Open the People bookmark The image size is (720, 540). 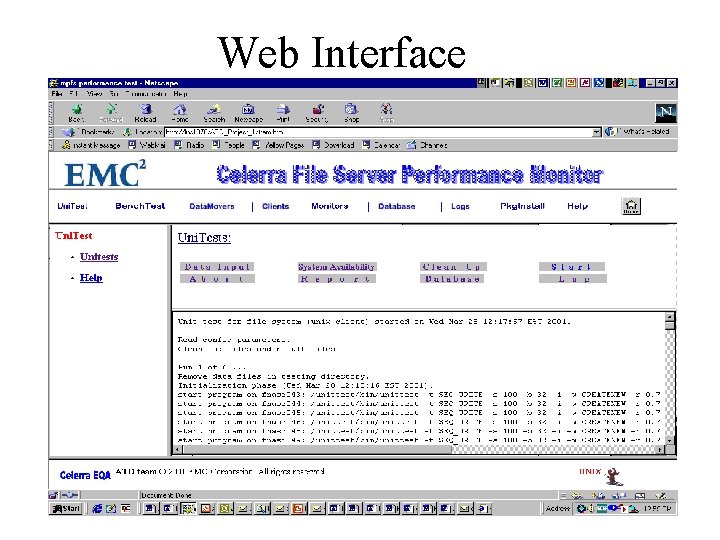(228, 145)
